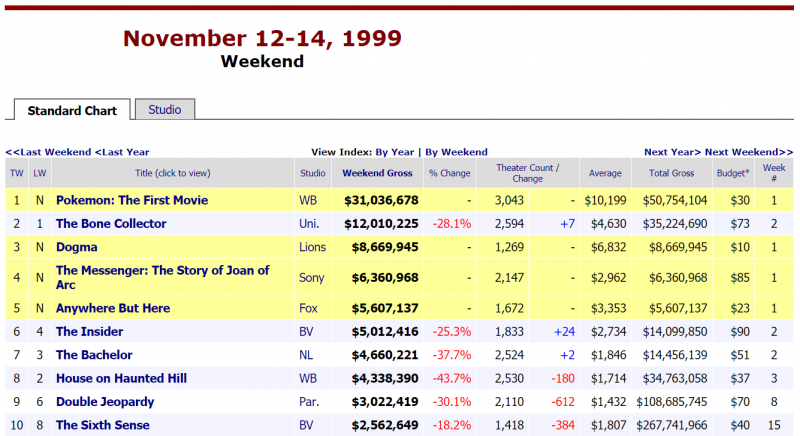Open View Index By Weekend
The height and width of the screenshot is (436, 800).
pos(456,152)
